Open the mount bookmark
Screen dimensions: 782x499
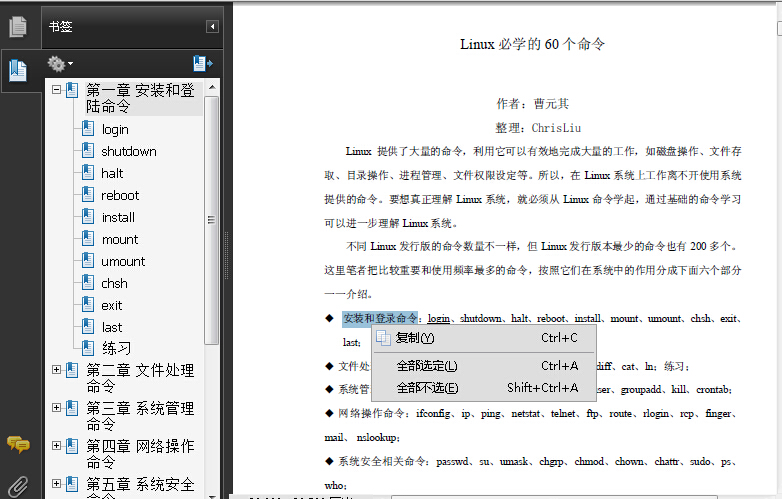pos(120,239)
